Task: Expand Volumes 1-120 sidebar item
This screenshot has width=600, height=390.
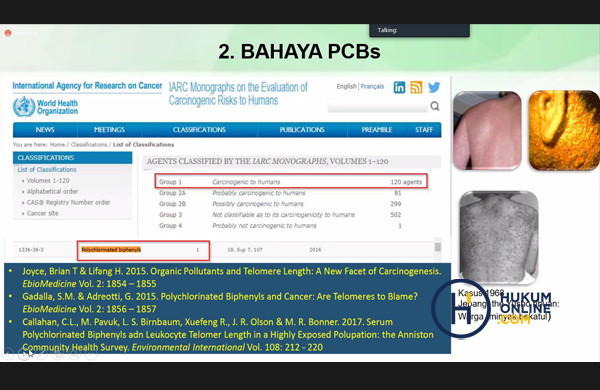Action: tap(48, 181)
